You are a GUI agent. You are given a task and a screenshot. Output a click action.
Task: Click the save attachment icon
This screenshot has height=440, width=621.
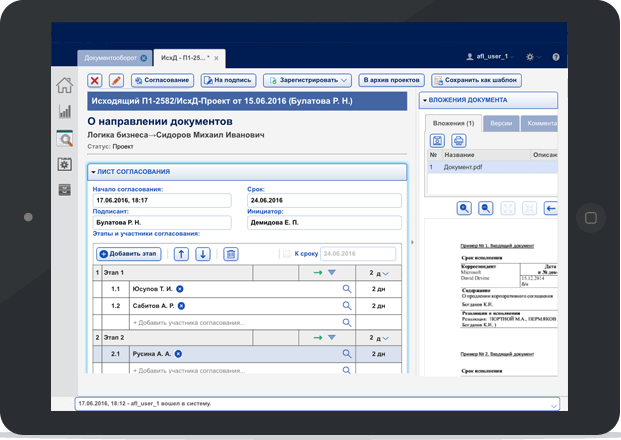pos(437,141)
